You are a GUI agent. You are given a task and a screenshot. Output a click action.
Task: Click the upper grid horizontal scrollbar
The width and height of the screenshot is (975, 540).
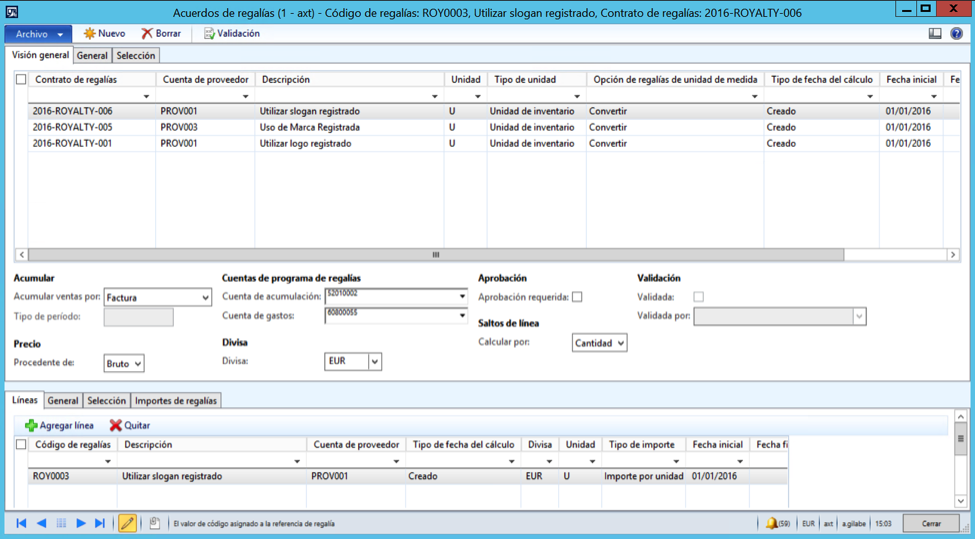(436, 254)
